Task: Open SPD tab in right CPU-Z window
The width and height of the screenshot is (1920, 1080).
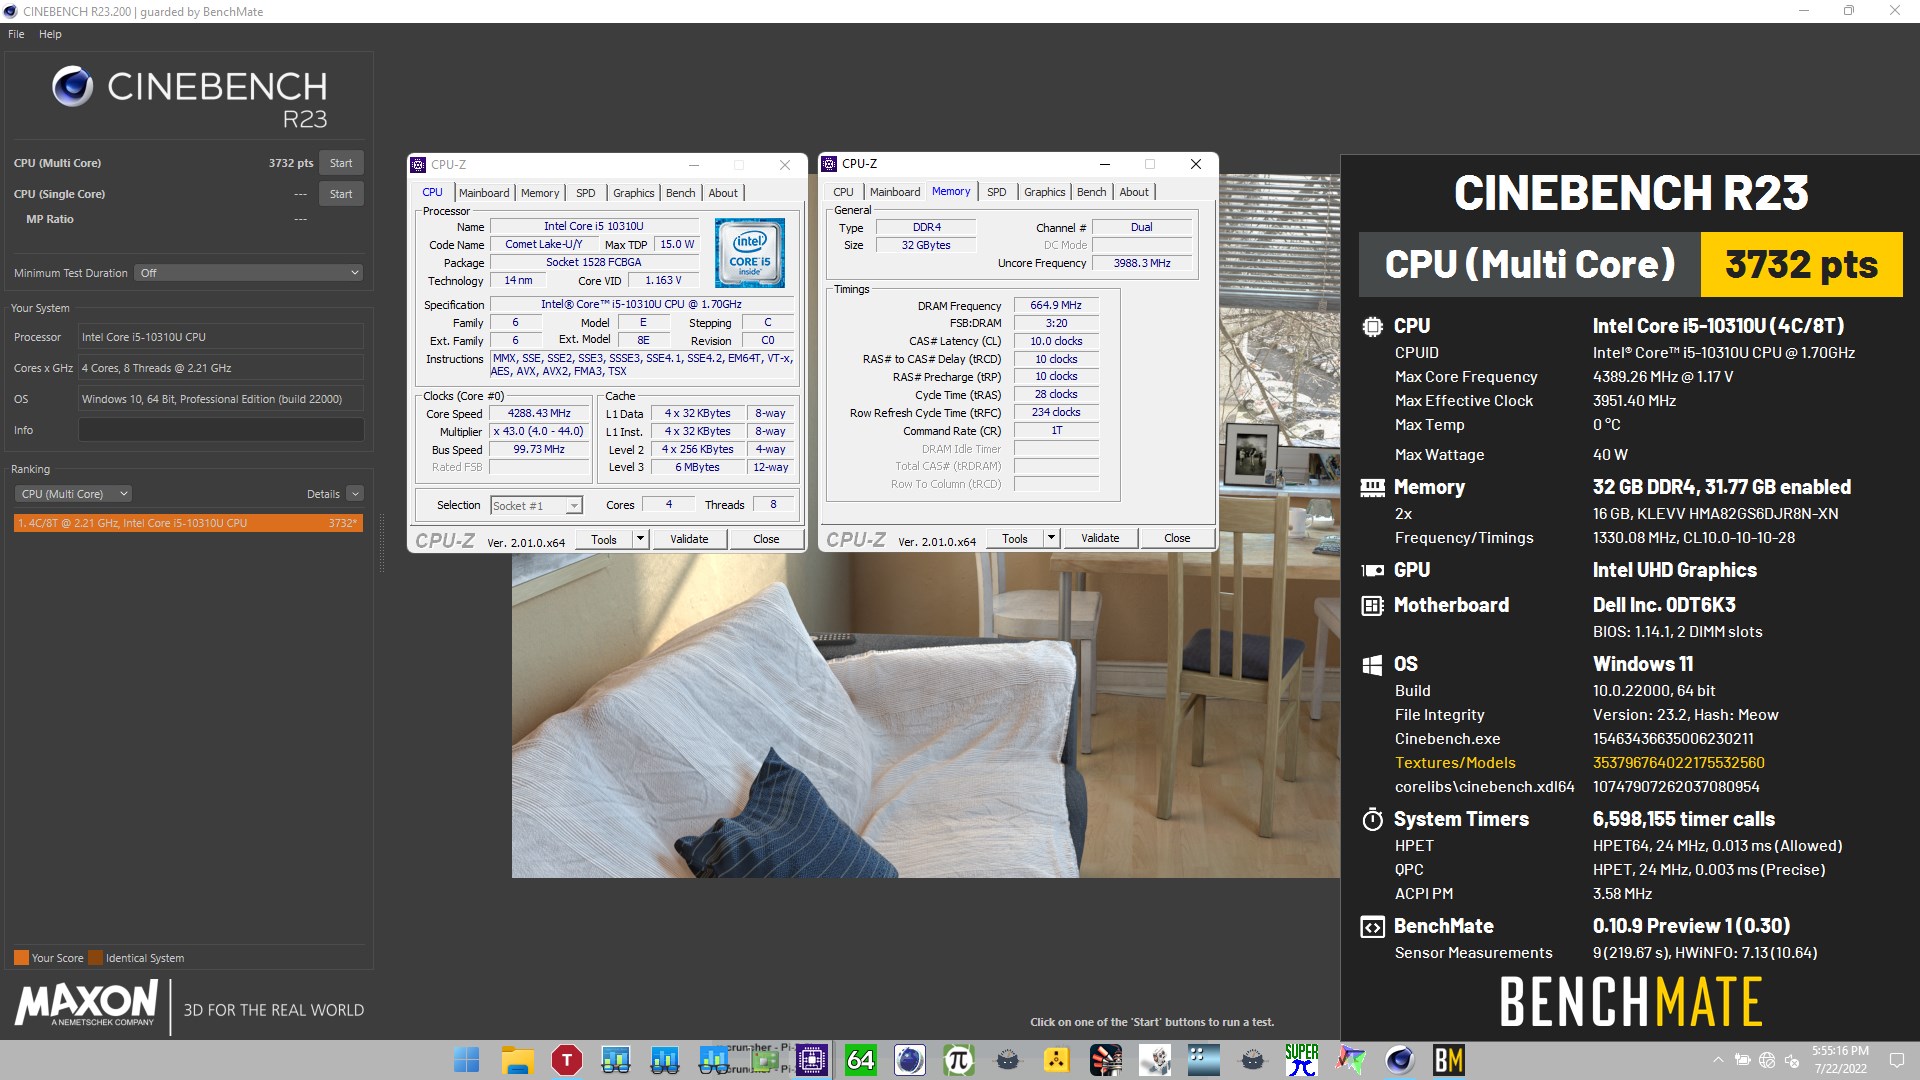Action: [997, 192]
